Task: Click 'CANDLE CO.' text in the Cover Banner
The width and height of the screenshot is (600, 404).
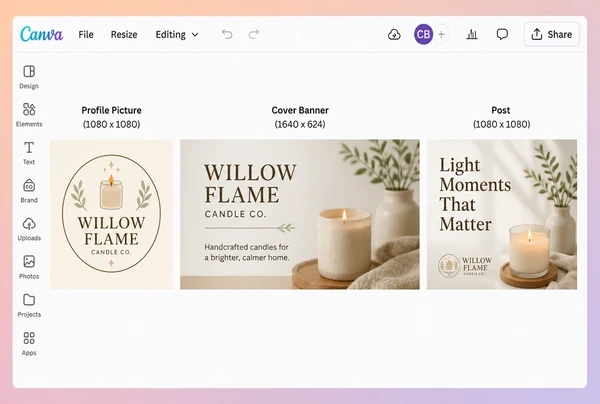Action: (x=235, y=214)
